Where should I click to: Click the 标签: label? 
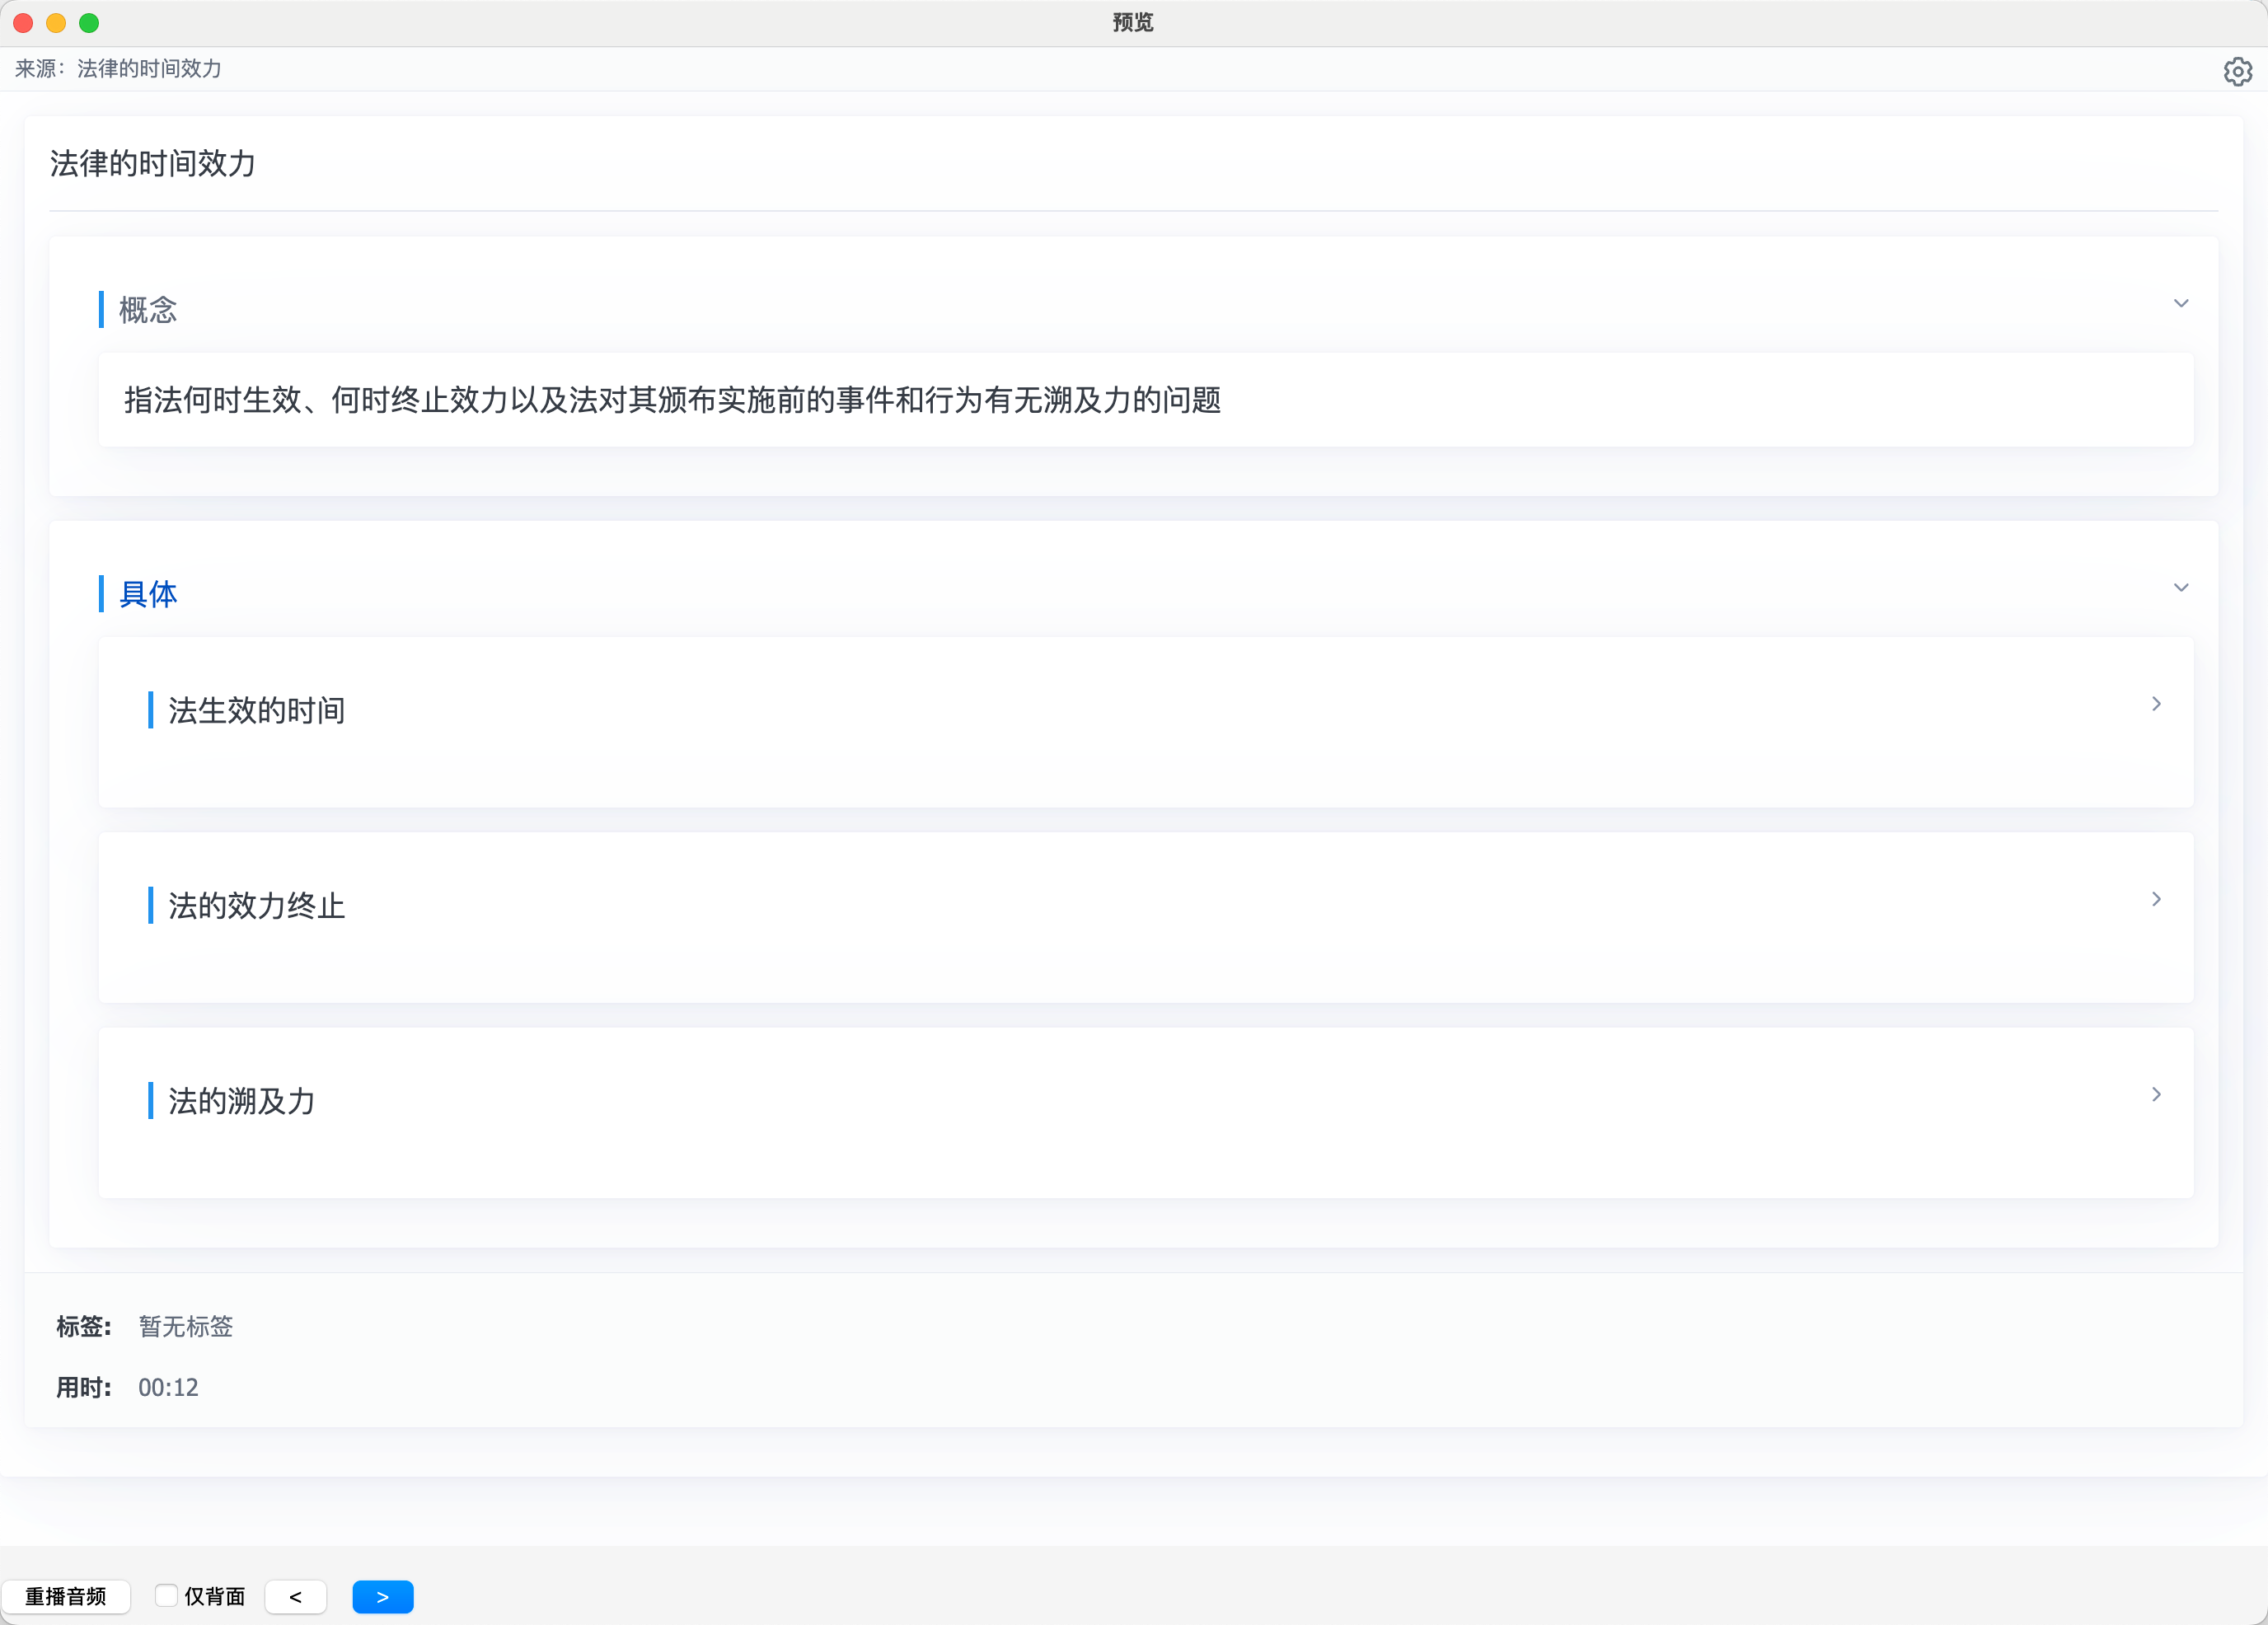[x=84, y=1326]
